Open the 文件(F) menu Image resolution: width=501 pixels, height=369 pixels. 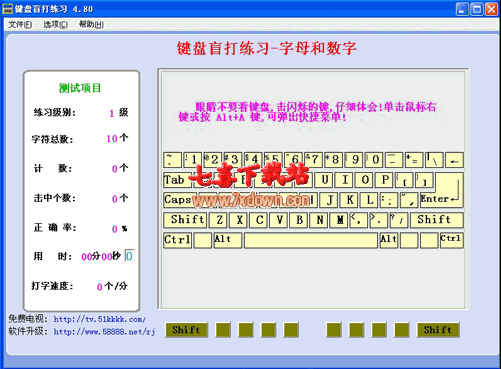20,25
